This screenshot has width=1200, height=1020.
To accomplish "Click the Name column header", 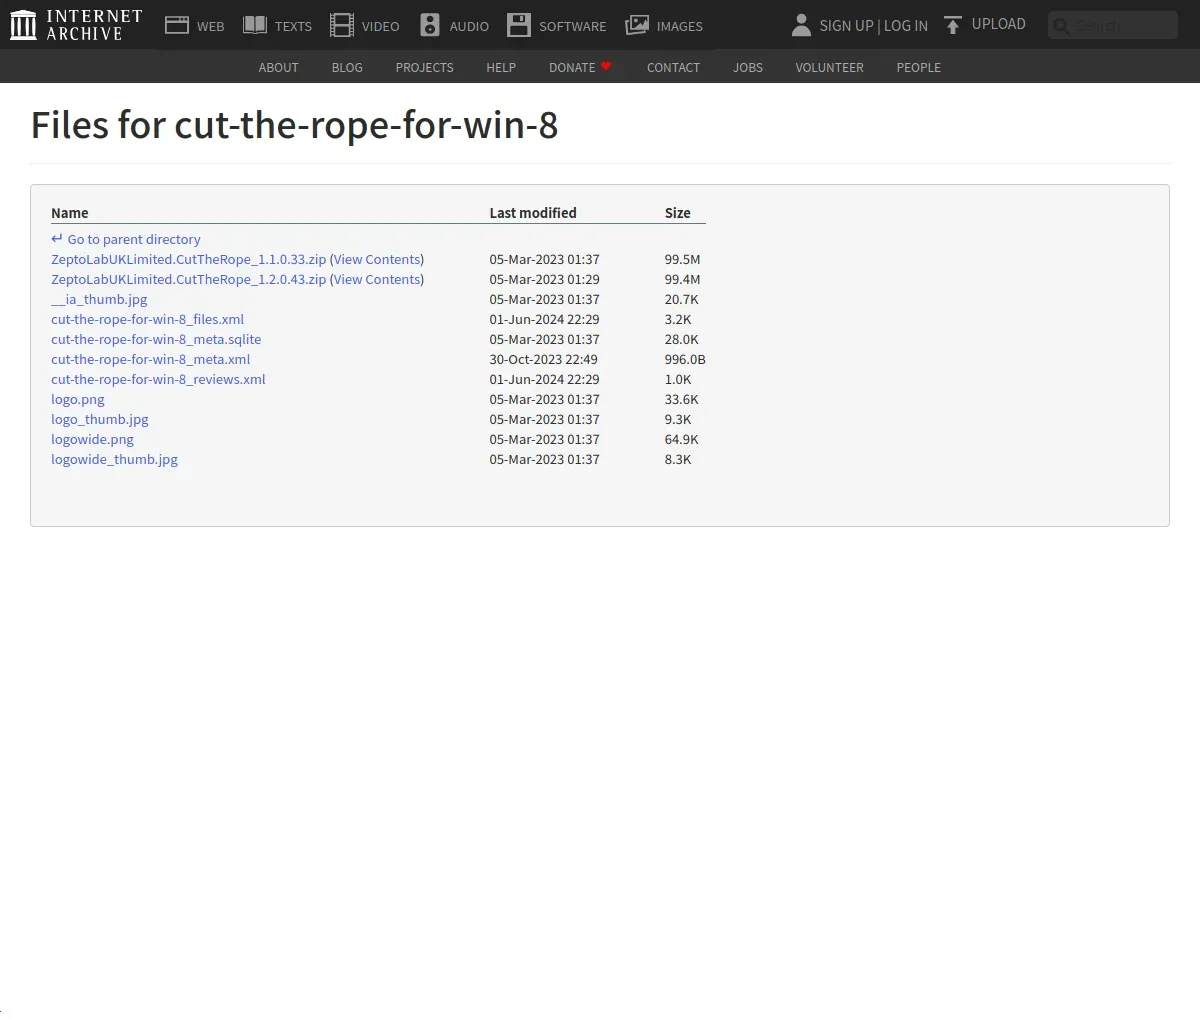I will click(x=70, y=212).
